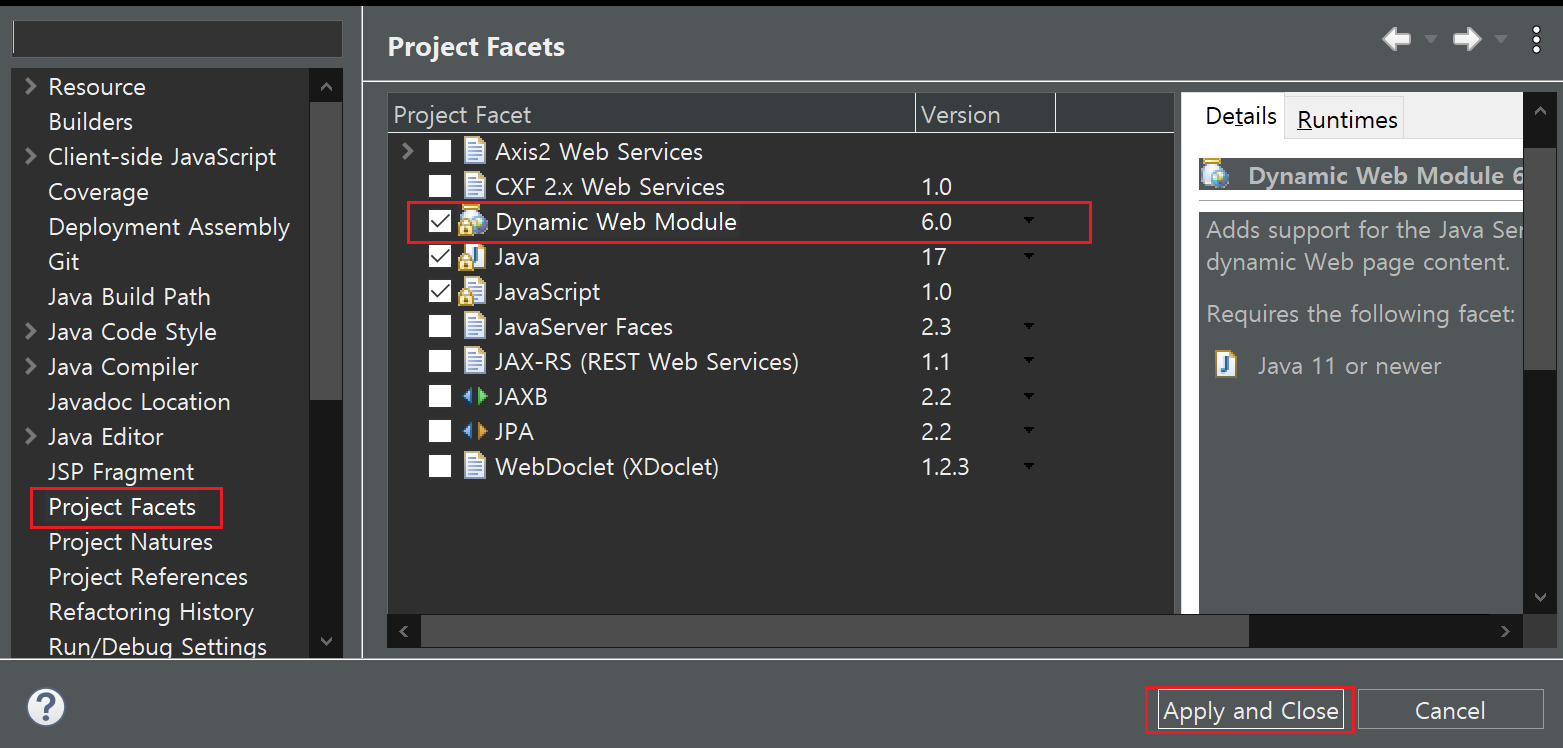Sort by the Project Facet column header

[x=651, y=114]
